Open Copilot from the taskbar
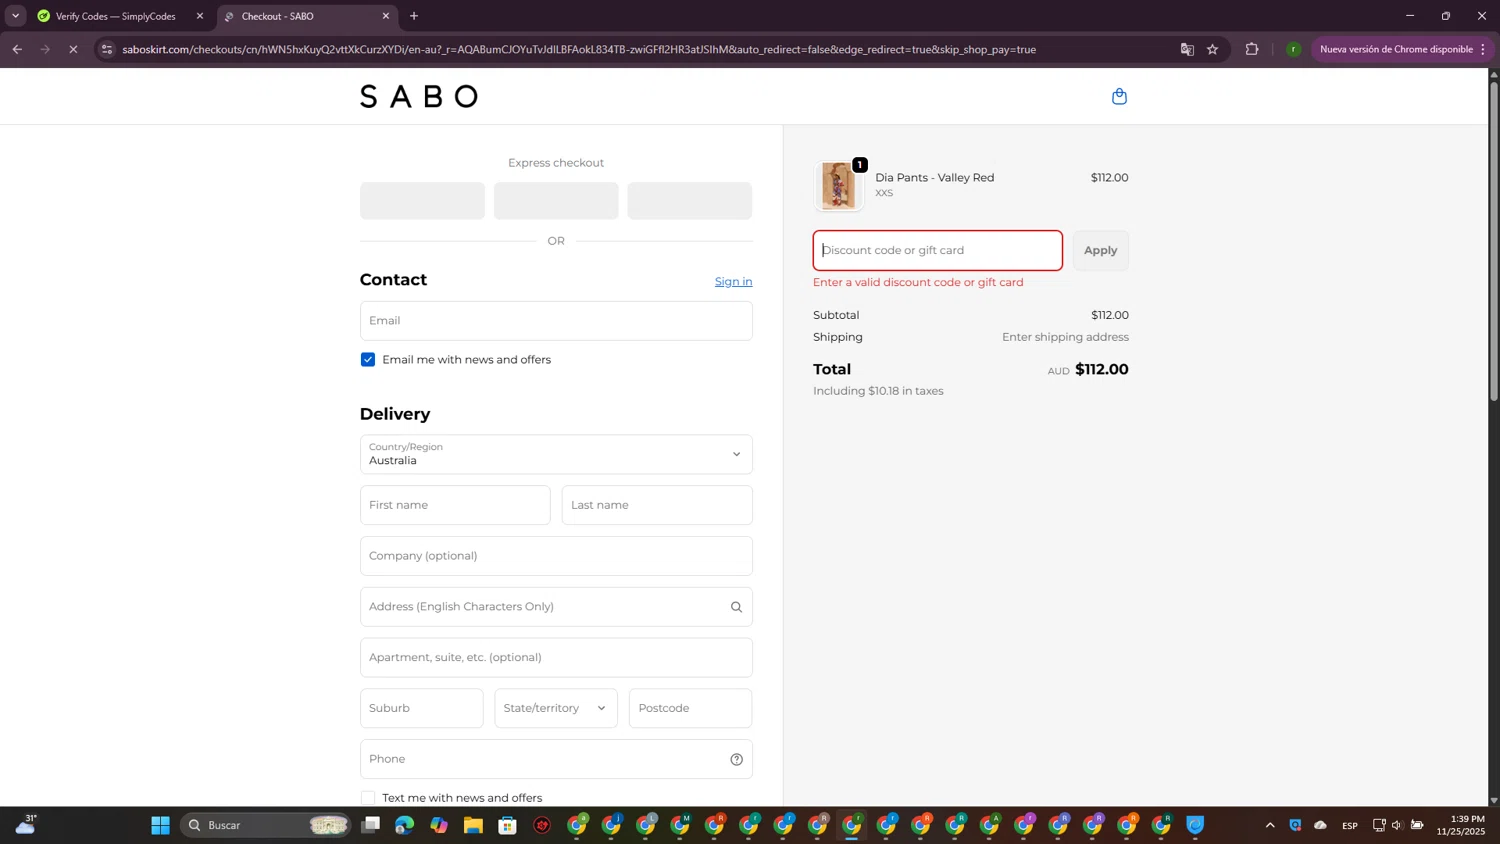This screenshot has height=844, width=1500. pyautogui.click(x=439, y=825)
